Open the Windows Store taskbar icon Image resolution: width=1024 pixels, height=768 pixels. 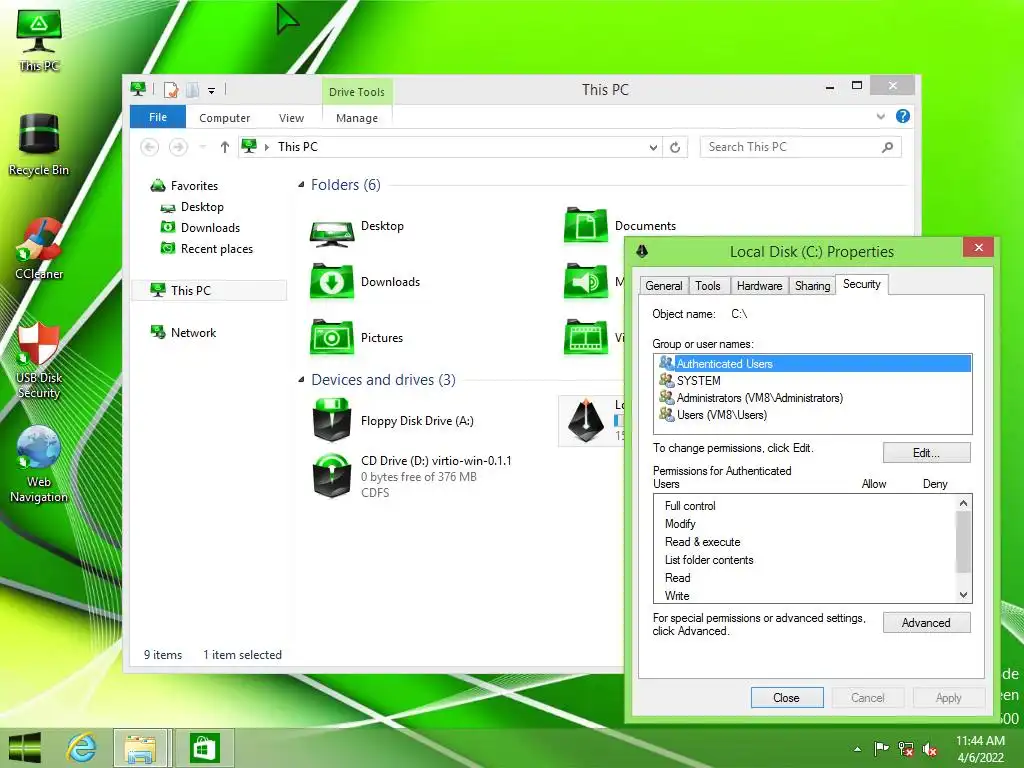click(x=204, y=748)
